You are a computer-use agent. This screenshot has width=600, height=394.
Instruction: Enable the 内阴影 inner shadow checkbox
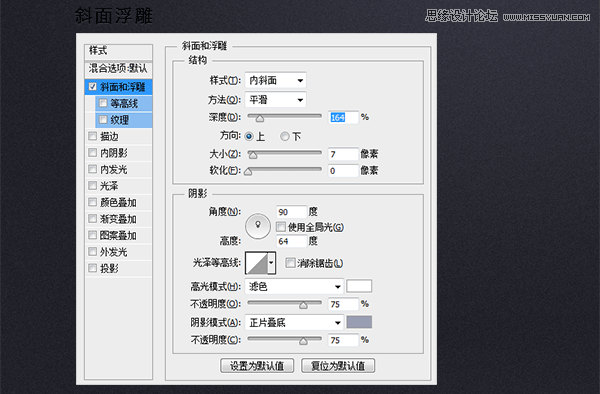[x=93, y=152]
